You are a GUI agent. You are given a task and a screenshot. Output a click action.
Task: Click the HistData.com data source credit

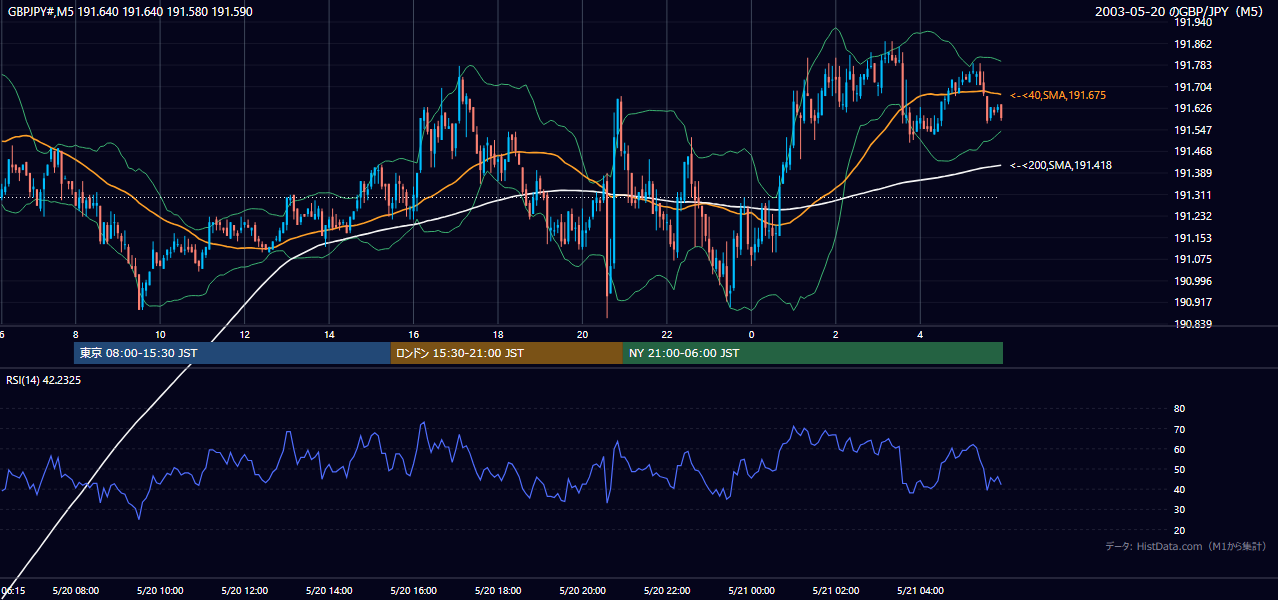click(1186, 546)
